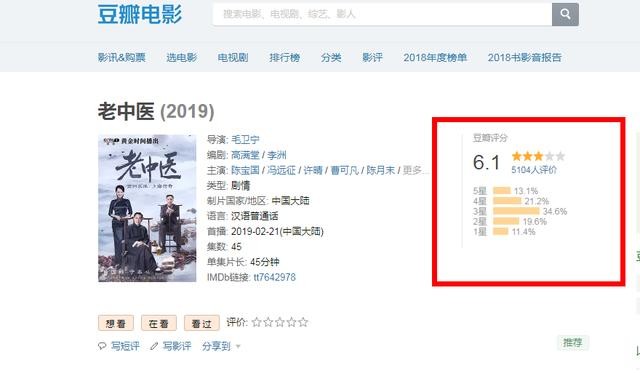Open the 2018年度榜单 navigation item
Image resolution: width=640 pixels, height=373 pixels.
tap(435, 58)
